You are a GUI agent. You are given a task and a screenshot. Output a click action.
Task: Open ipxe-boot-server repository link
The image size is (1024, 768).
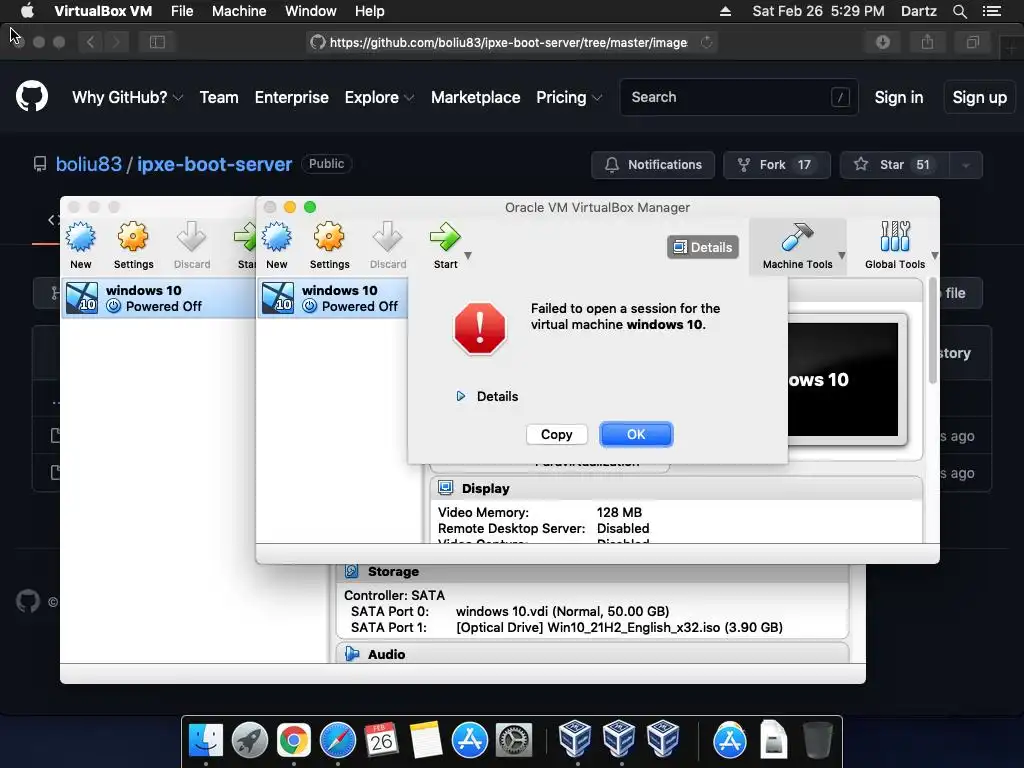click(x=214, y=164)
